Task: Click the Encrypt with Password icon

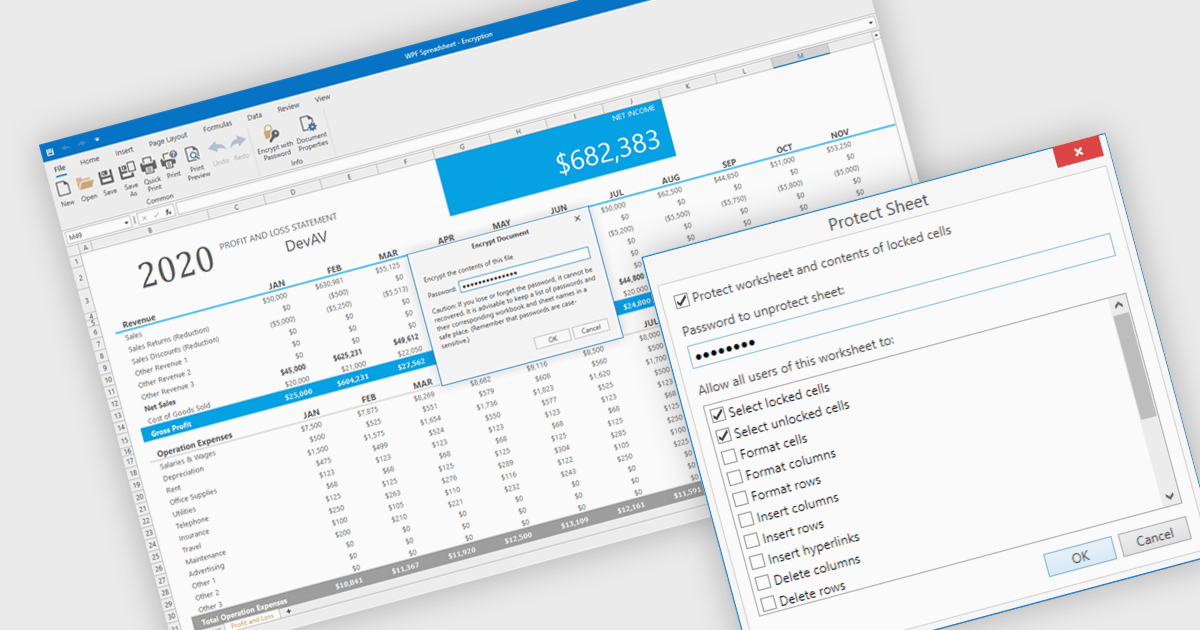Action: (270, 133)
